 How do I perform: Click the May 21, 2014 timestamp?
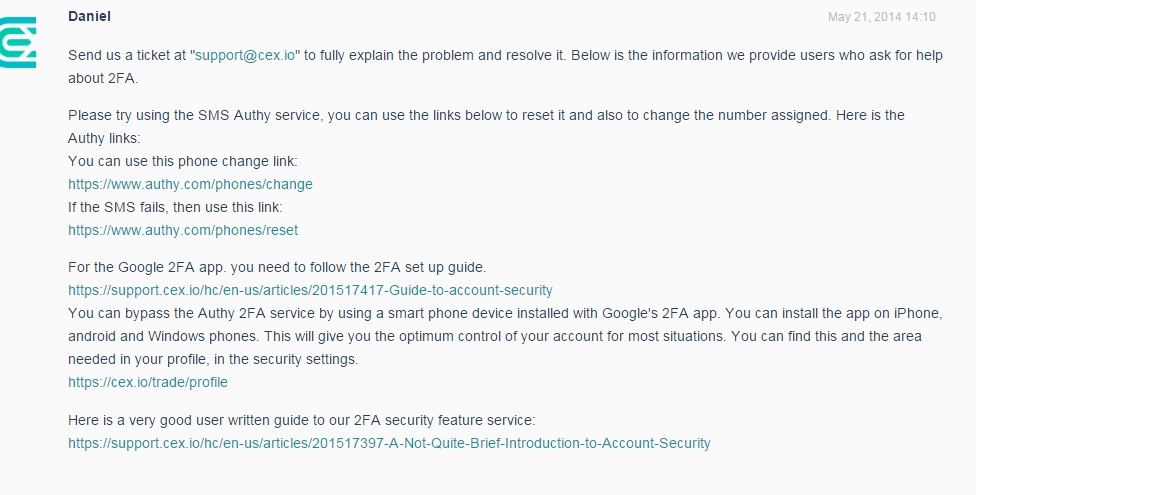[x=881, y=17]
